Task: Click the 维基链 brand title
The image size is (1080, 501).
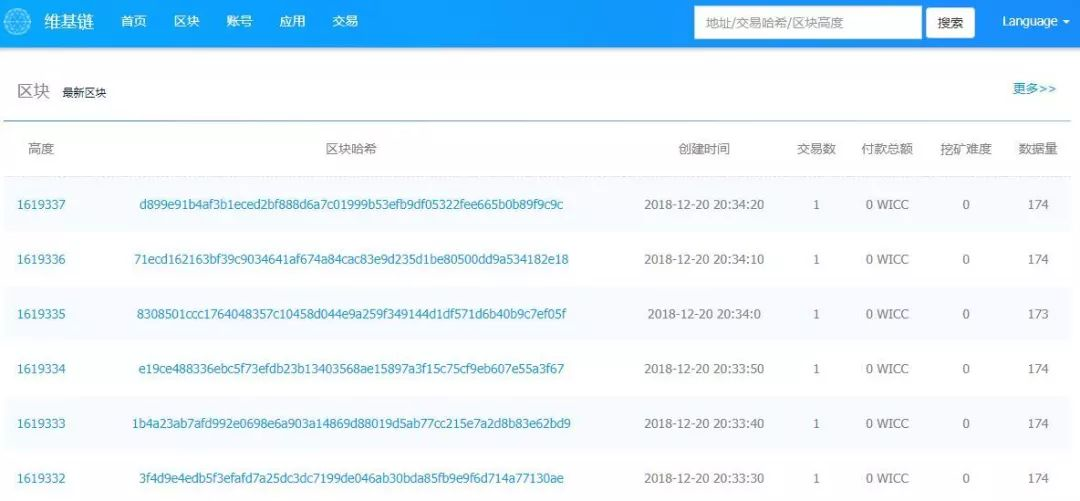Action: [x=69, y=21]
